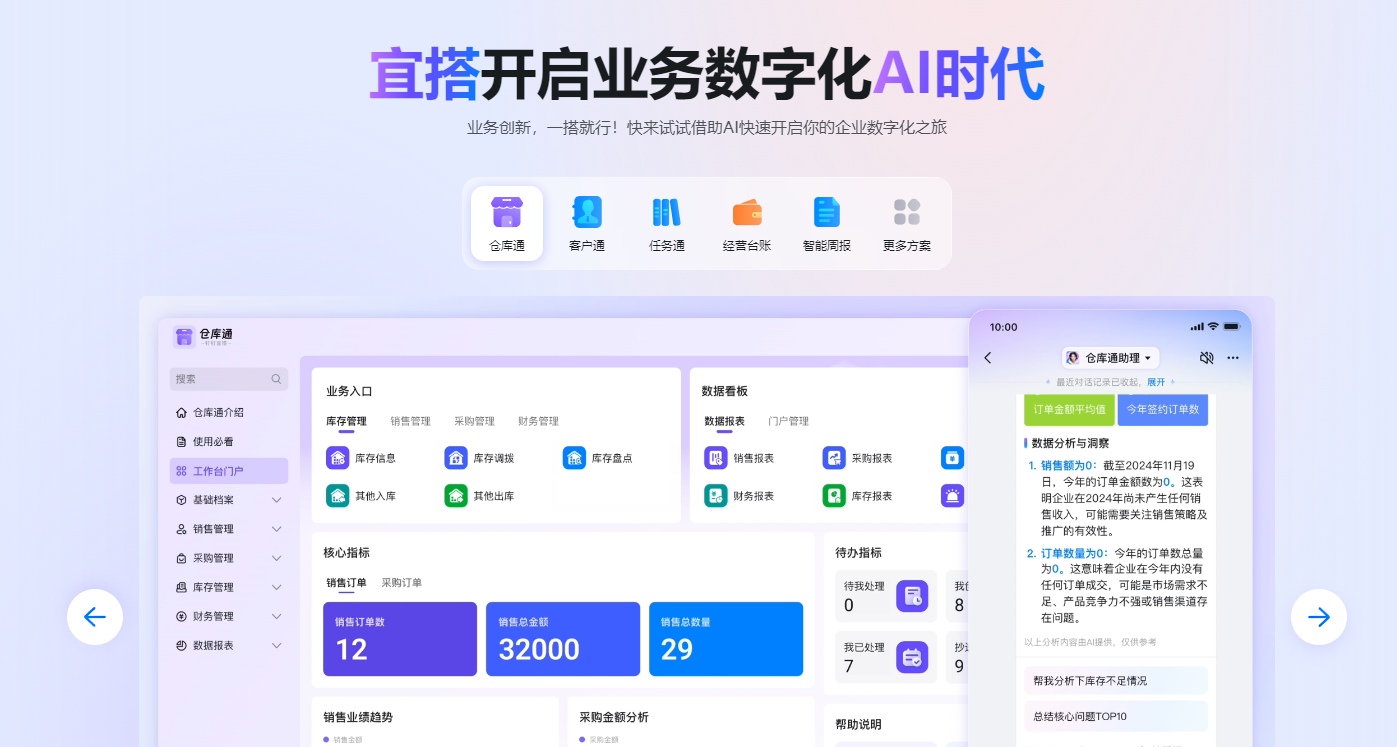Viewport: 1397px width, 747px height.
Task: Open the 仓库通助理 dropdown
Action: [x=1110, y=357]
